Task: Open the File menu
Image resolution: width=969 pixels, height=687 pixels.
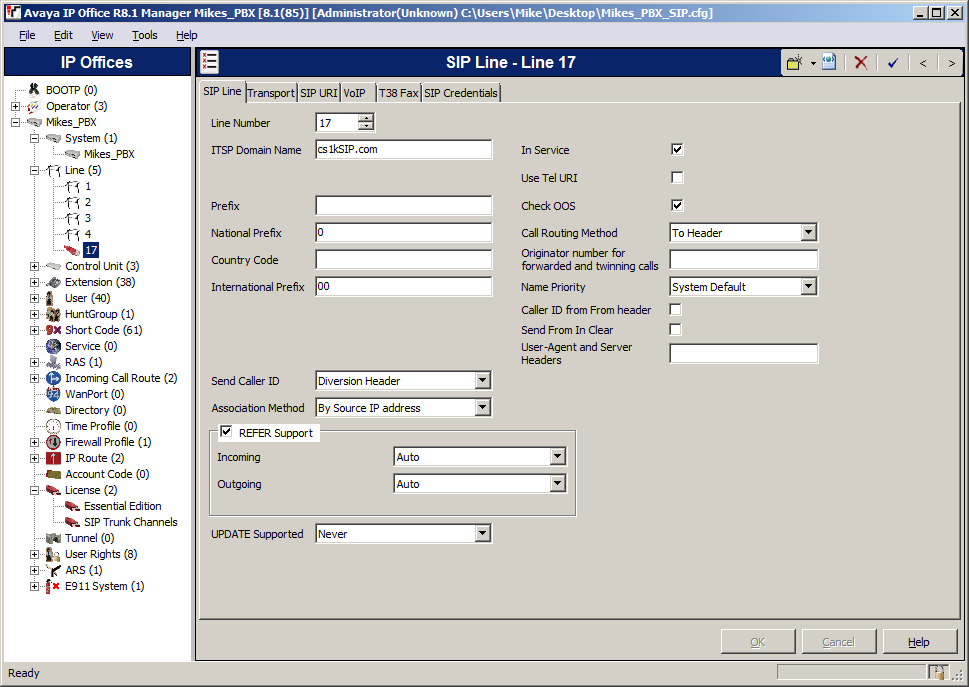Action: click(27, 35)
